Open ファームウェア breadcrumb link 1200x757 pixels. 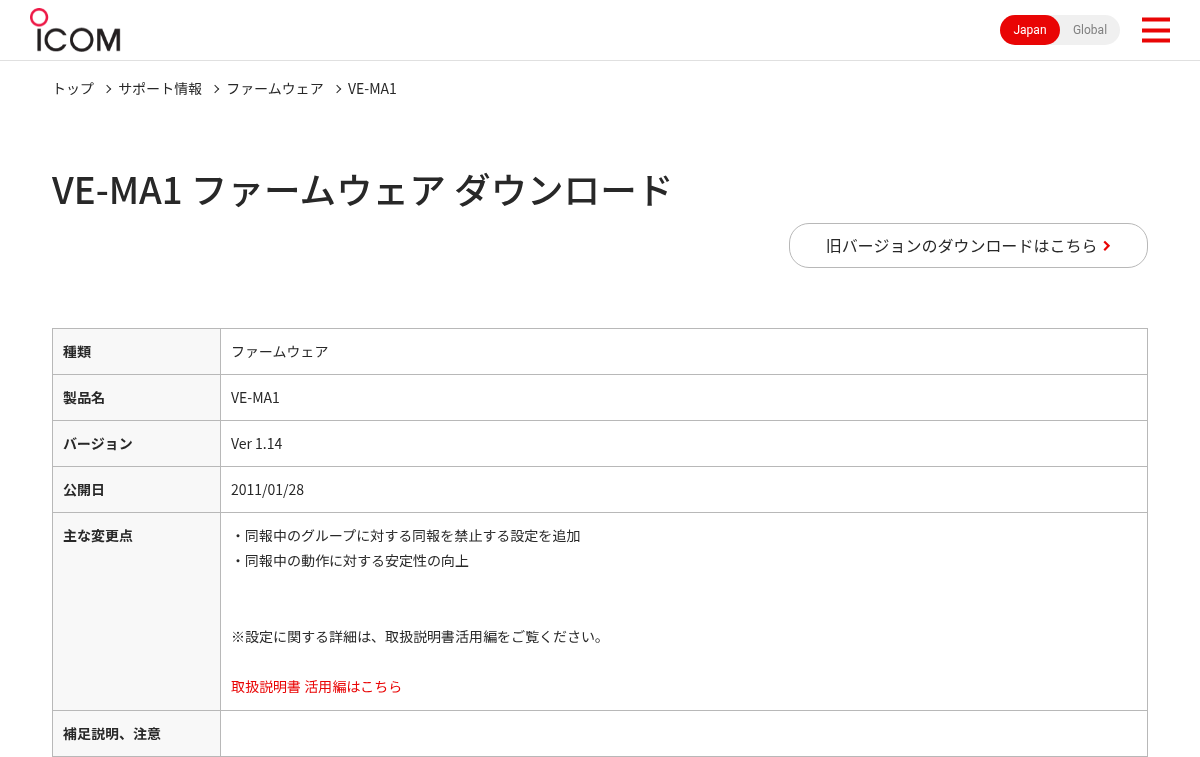tap(275, 88)
